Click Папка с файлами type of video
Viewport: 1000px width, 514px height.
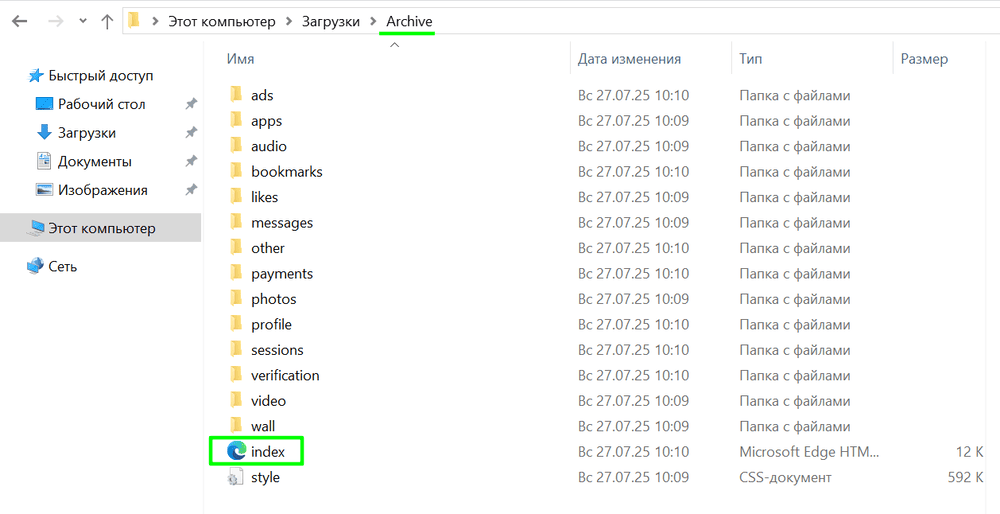[x=795, y=401]
